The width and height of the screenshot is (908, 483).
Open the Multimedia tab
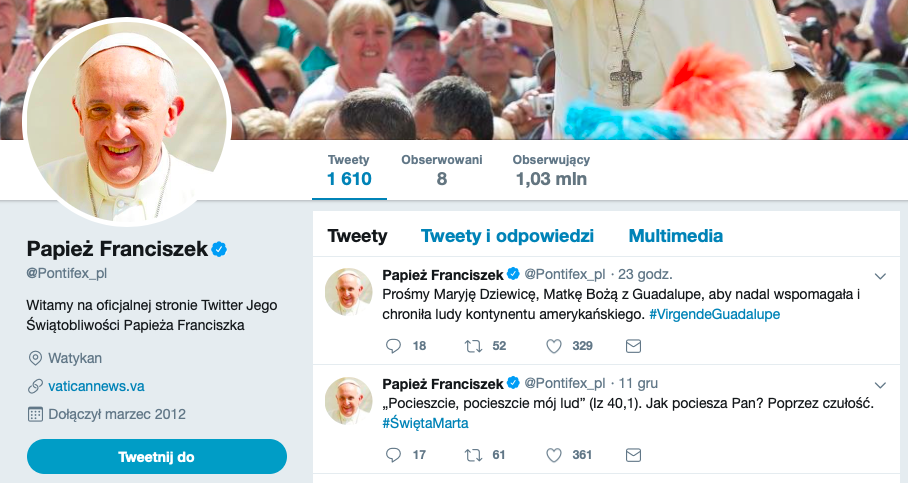tap(675, 236)
